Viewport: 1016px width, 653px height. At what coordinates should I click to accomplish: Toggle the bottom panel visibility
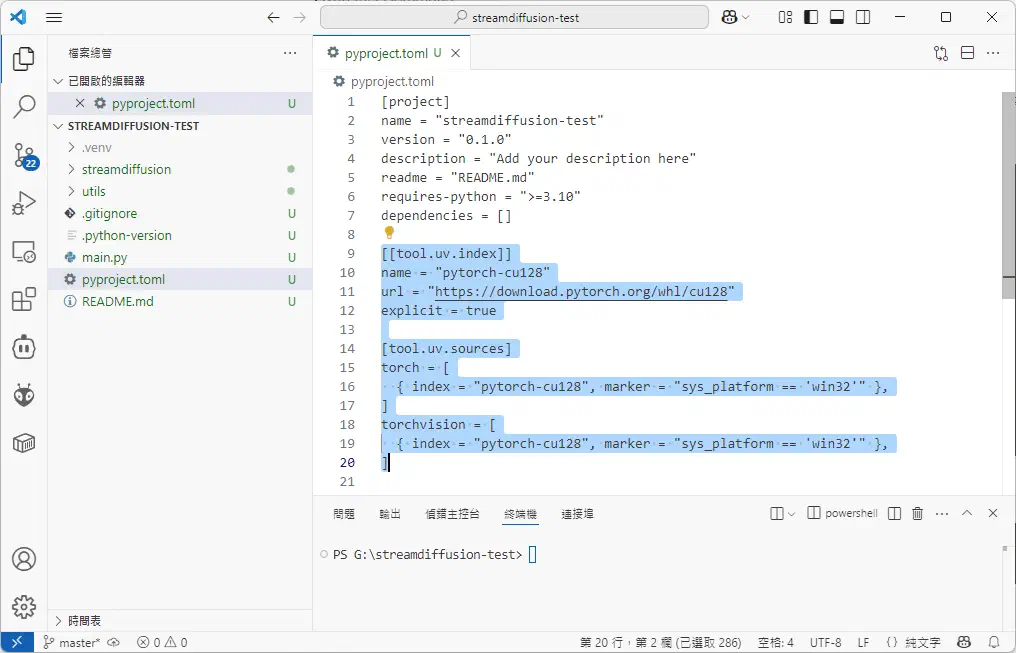(x=837, y=17)
